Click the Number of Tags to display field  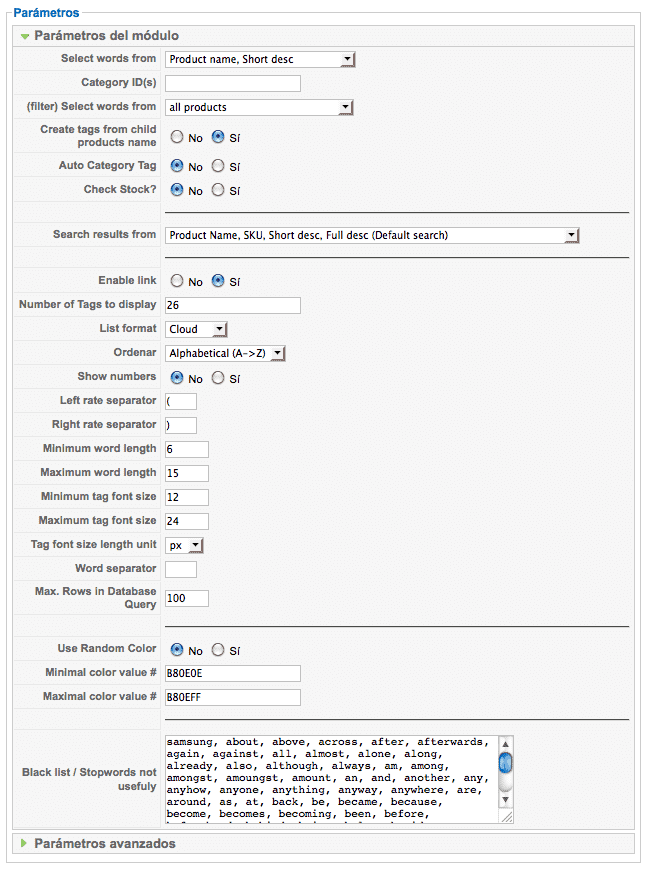tap(233, 305)
